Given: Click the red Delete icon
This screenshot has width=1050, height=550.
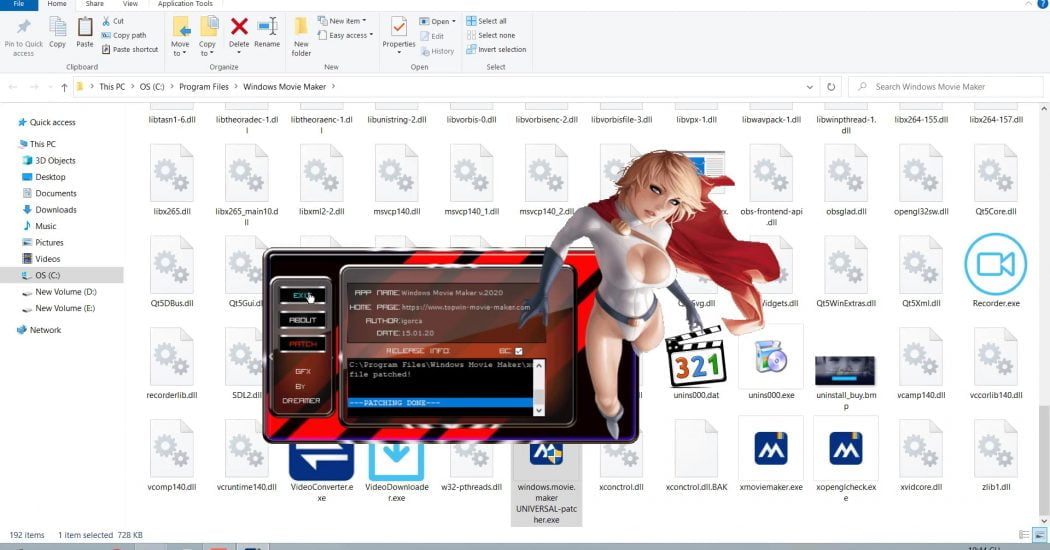Looking at the screenshot, I should pos(239,27).
